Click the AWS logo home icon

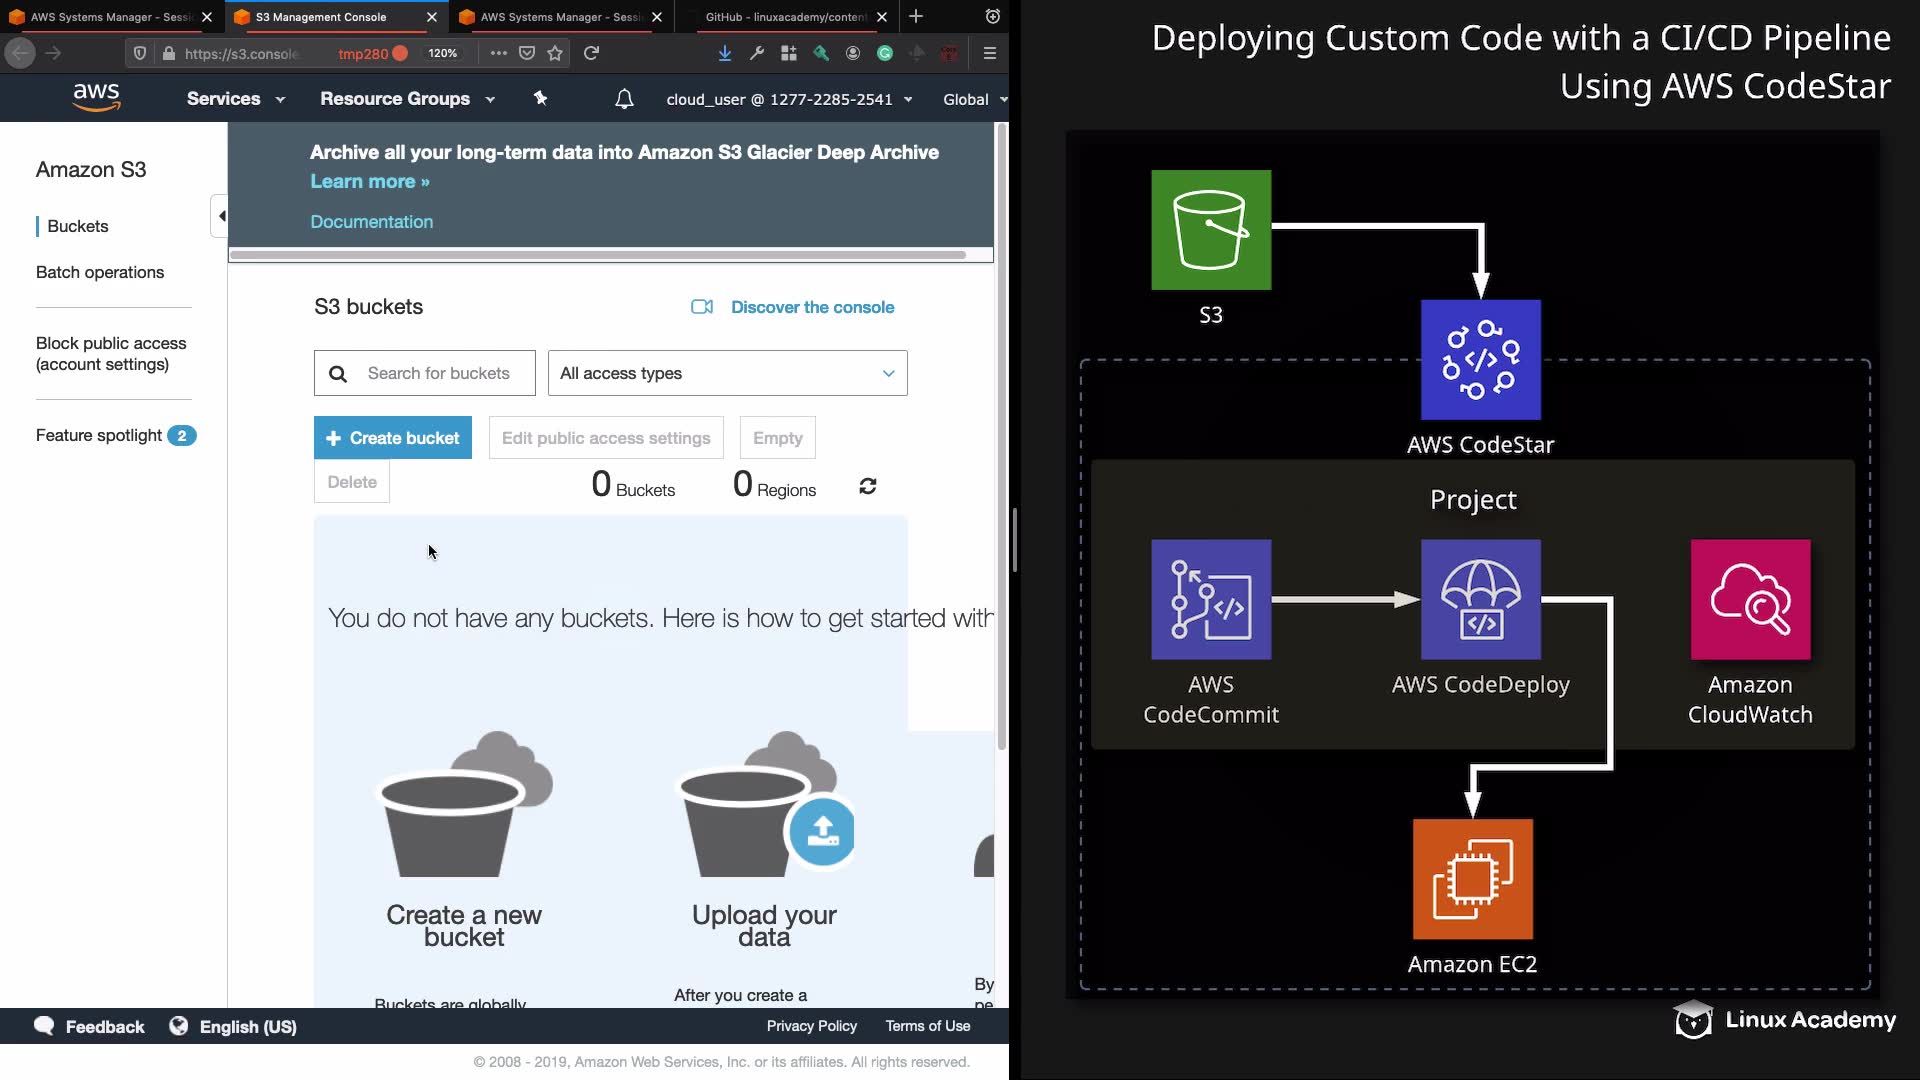96,97
